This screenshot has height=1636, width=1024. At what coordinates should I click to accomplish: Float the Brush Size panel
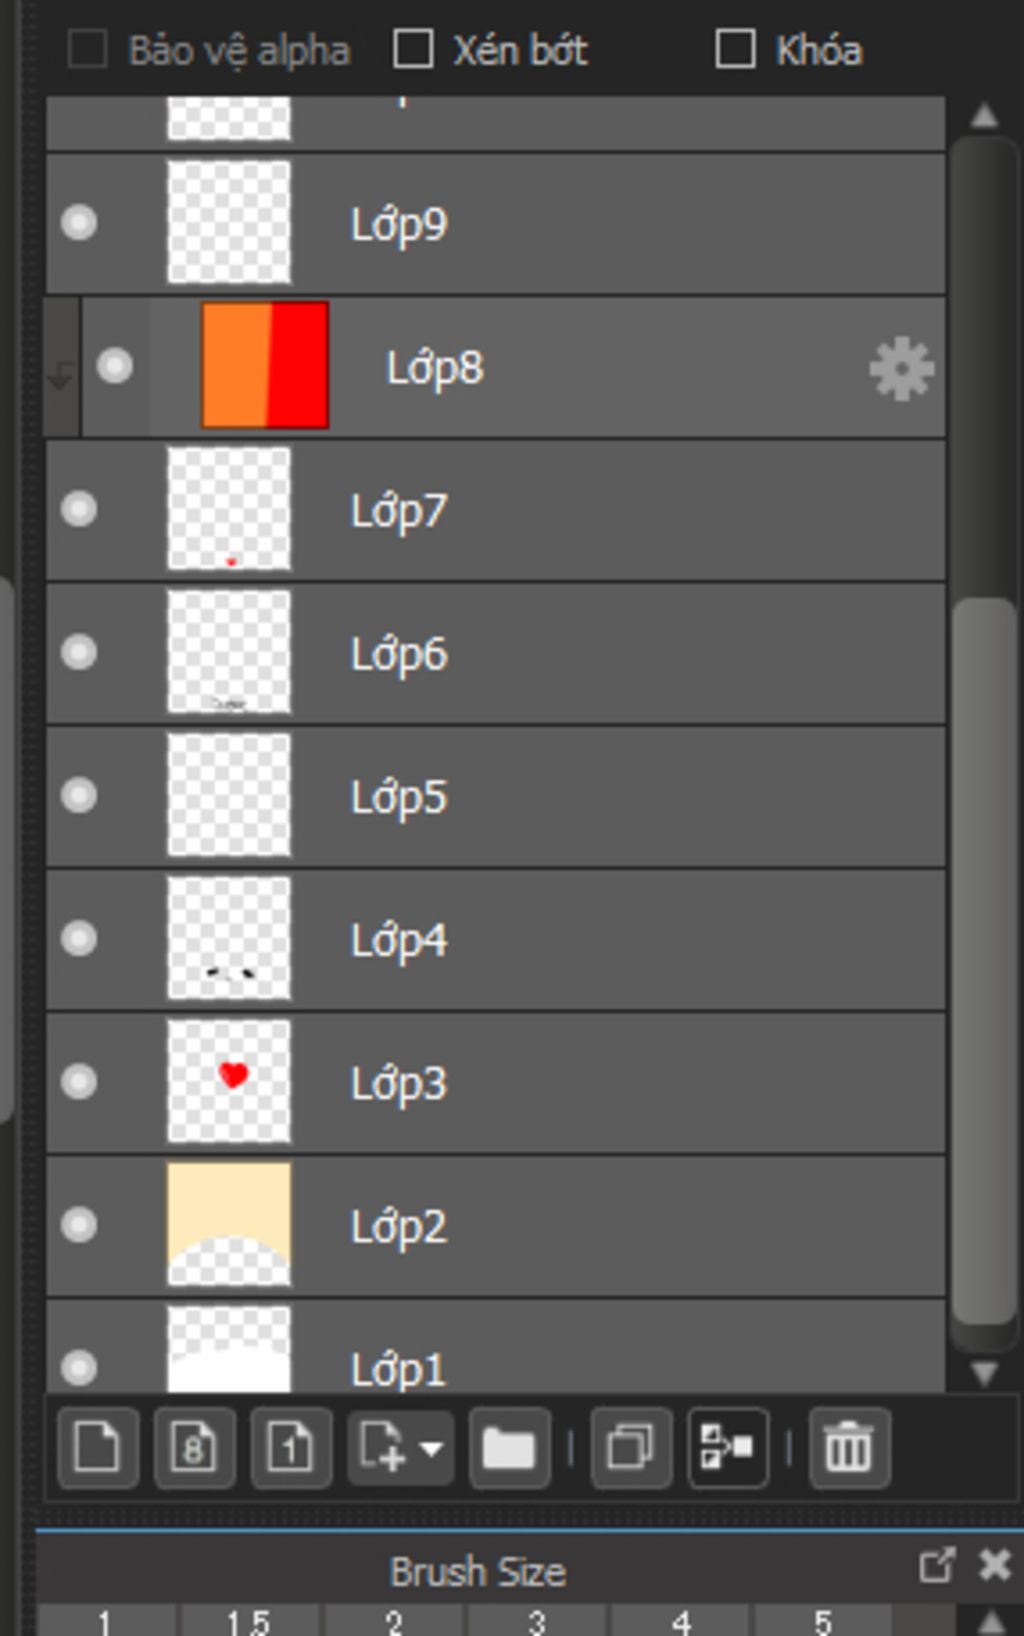point(936,1565)
